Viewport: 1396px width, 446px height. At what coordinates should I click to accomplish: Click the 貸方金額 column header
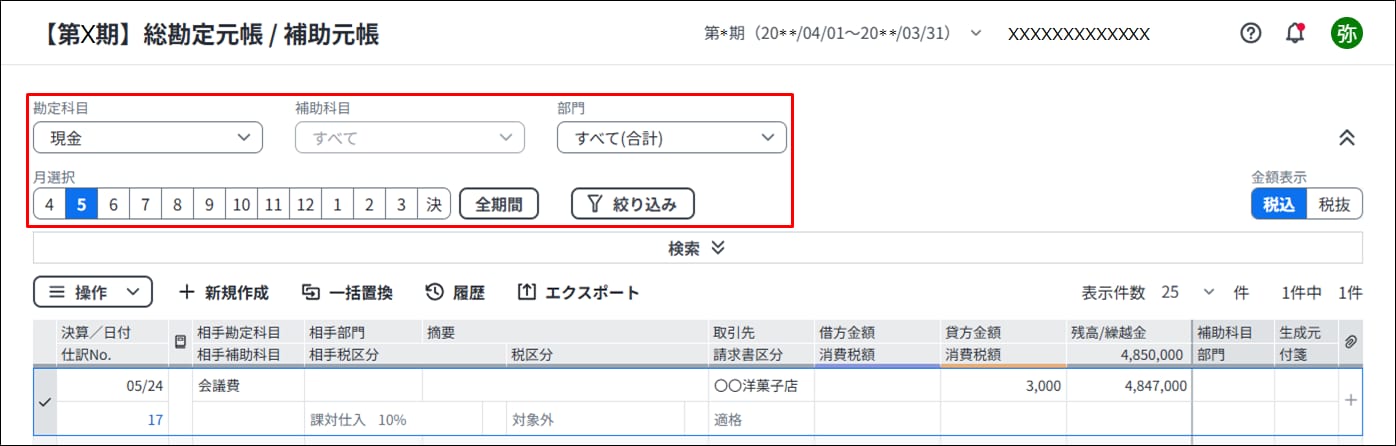[x=1003, y=333]
